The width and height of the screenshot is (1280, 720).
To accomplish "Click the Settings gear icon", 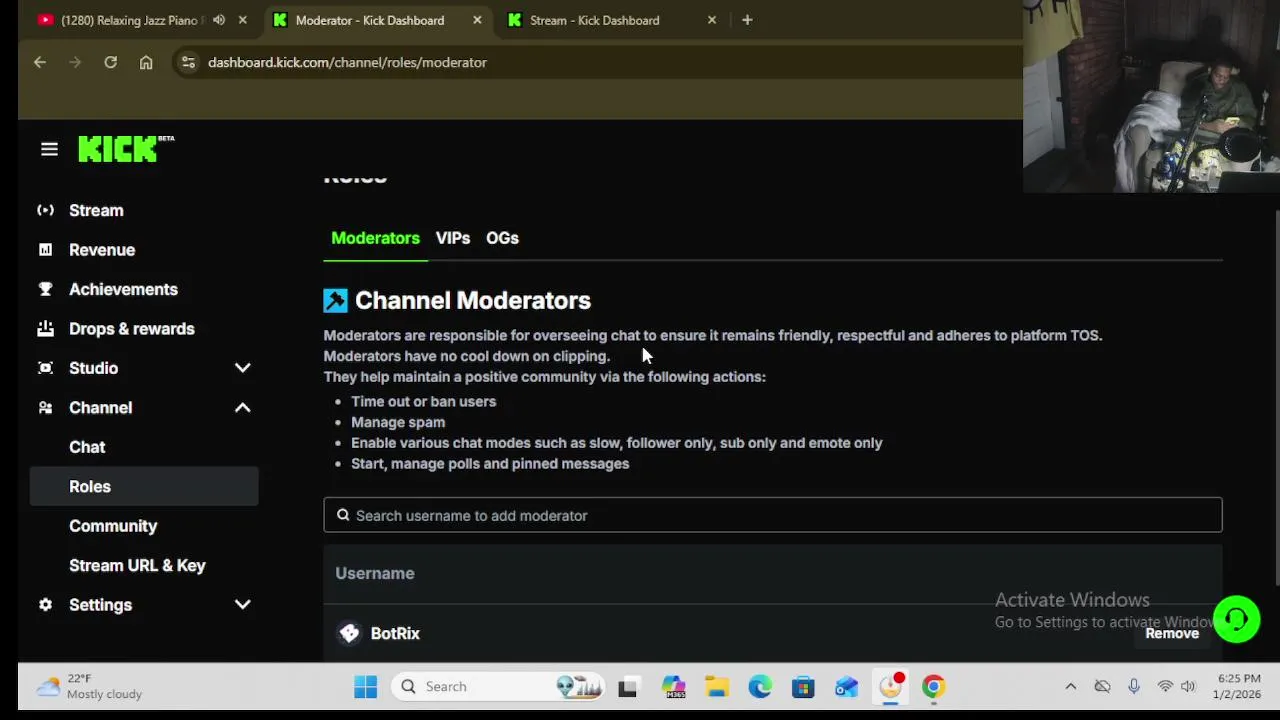I will click(45, 605).
